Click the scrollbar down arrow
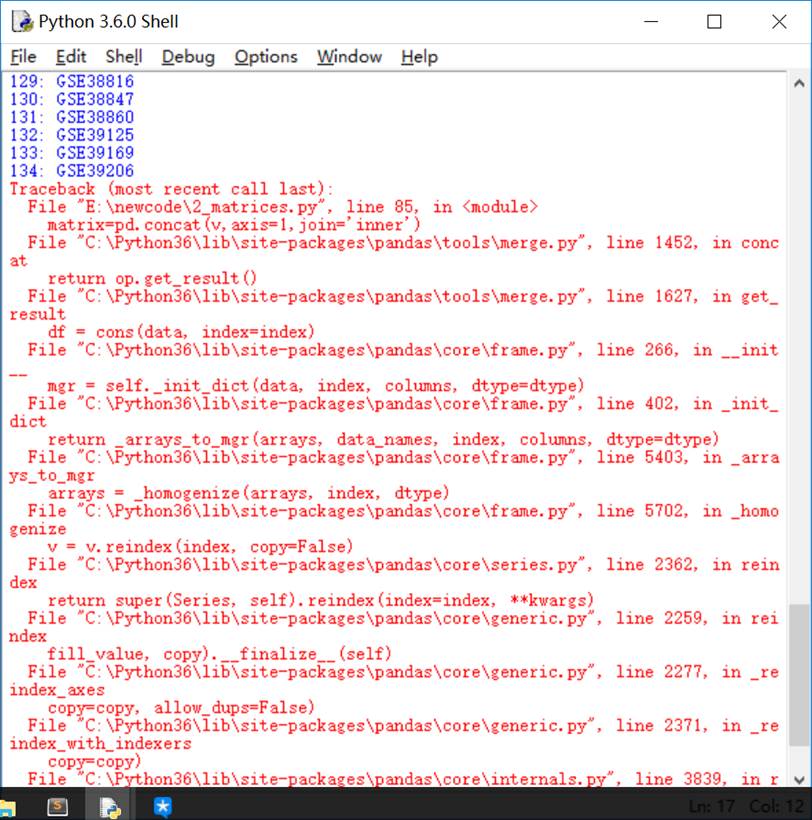 tap(799, 780)
